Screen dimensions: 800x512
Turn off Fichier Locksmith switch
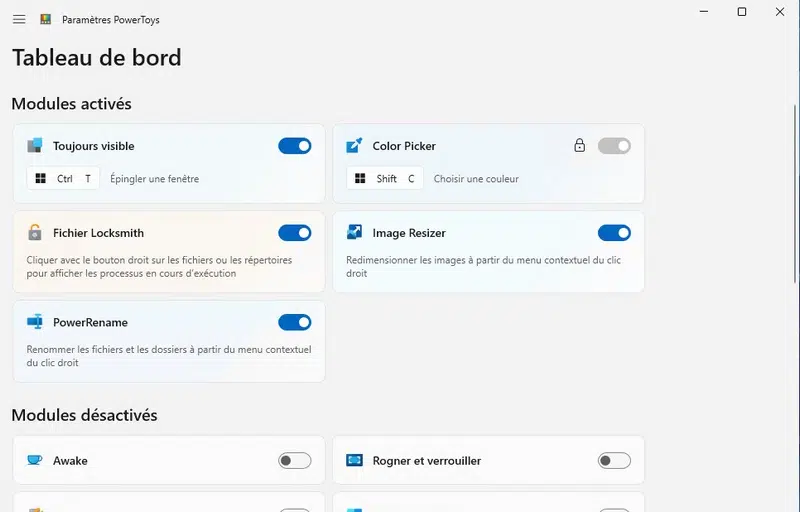pyautogui.click(x=295, y=233)
